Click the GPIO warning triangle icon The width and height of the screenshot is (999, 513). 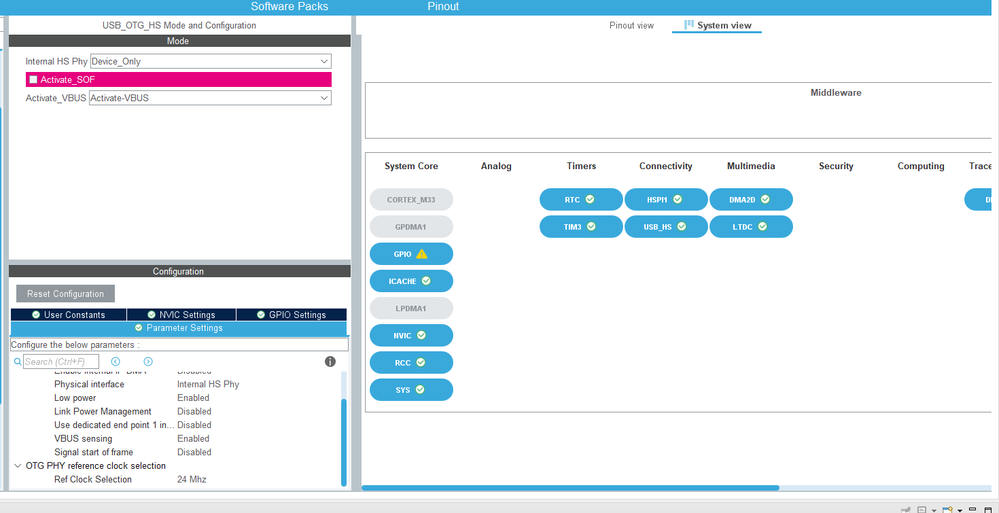point(422,254)
